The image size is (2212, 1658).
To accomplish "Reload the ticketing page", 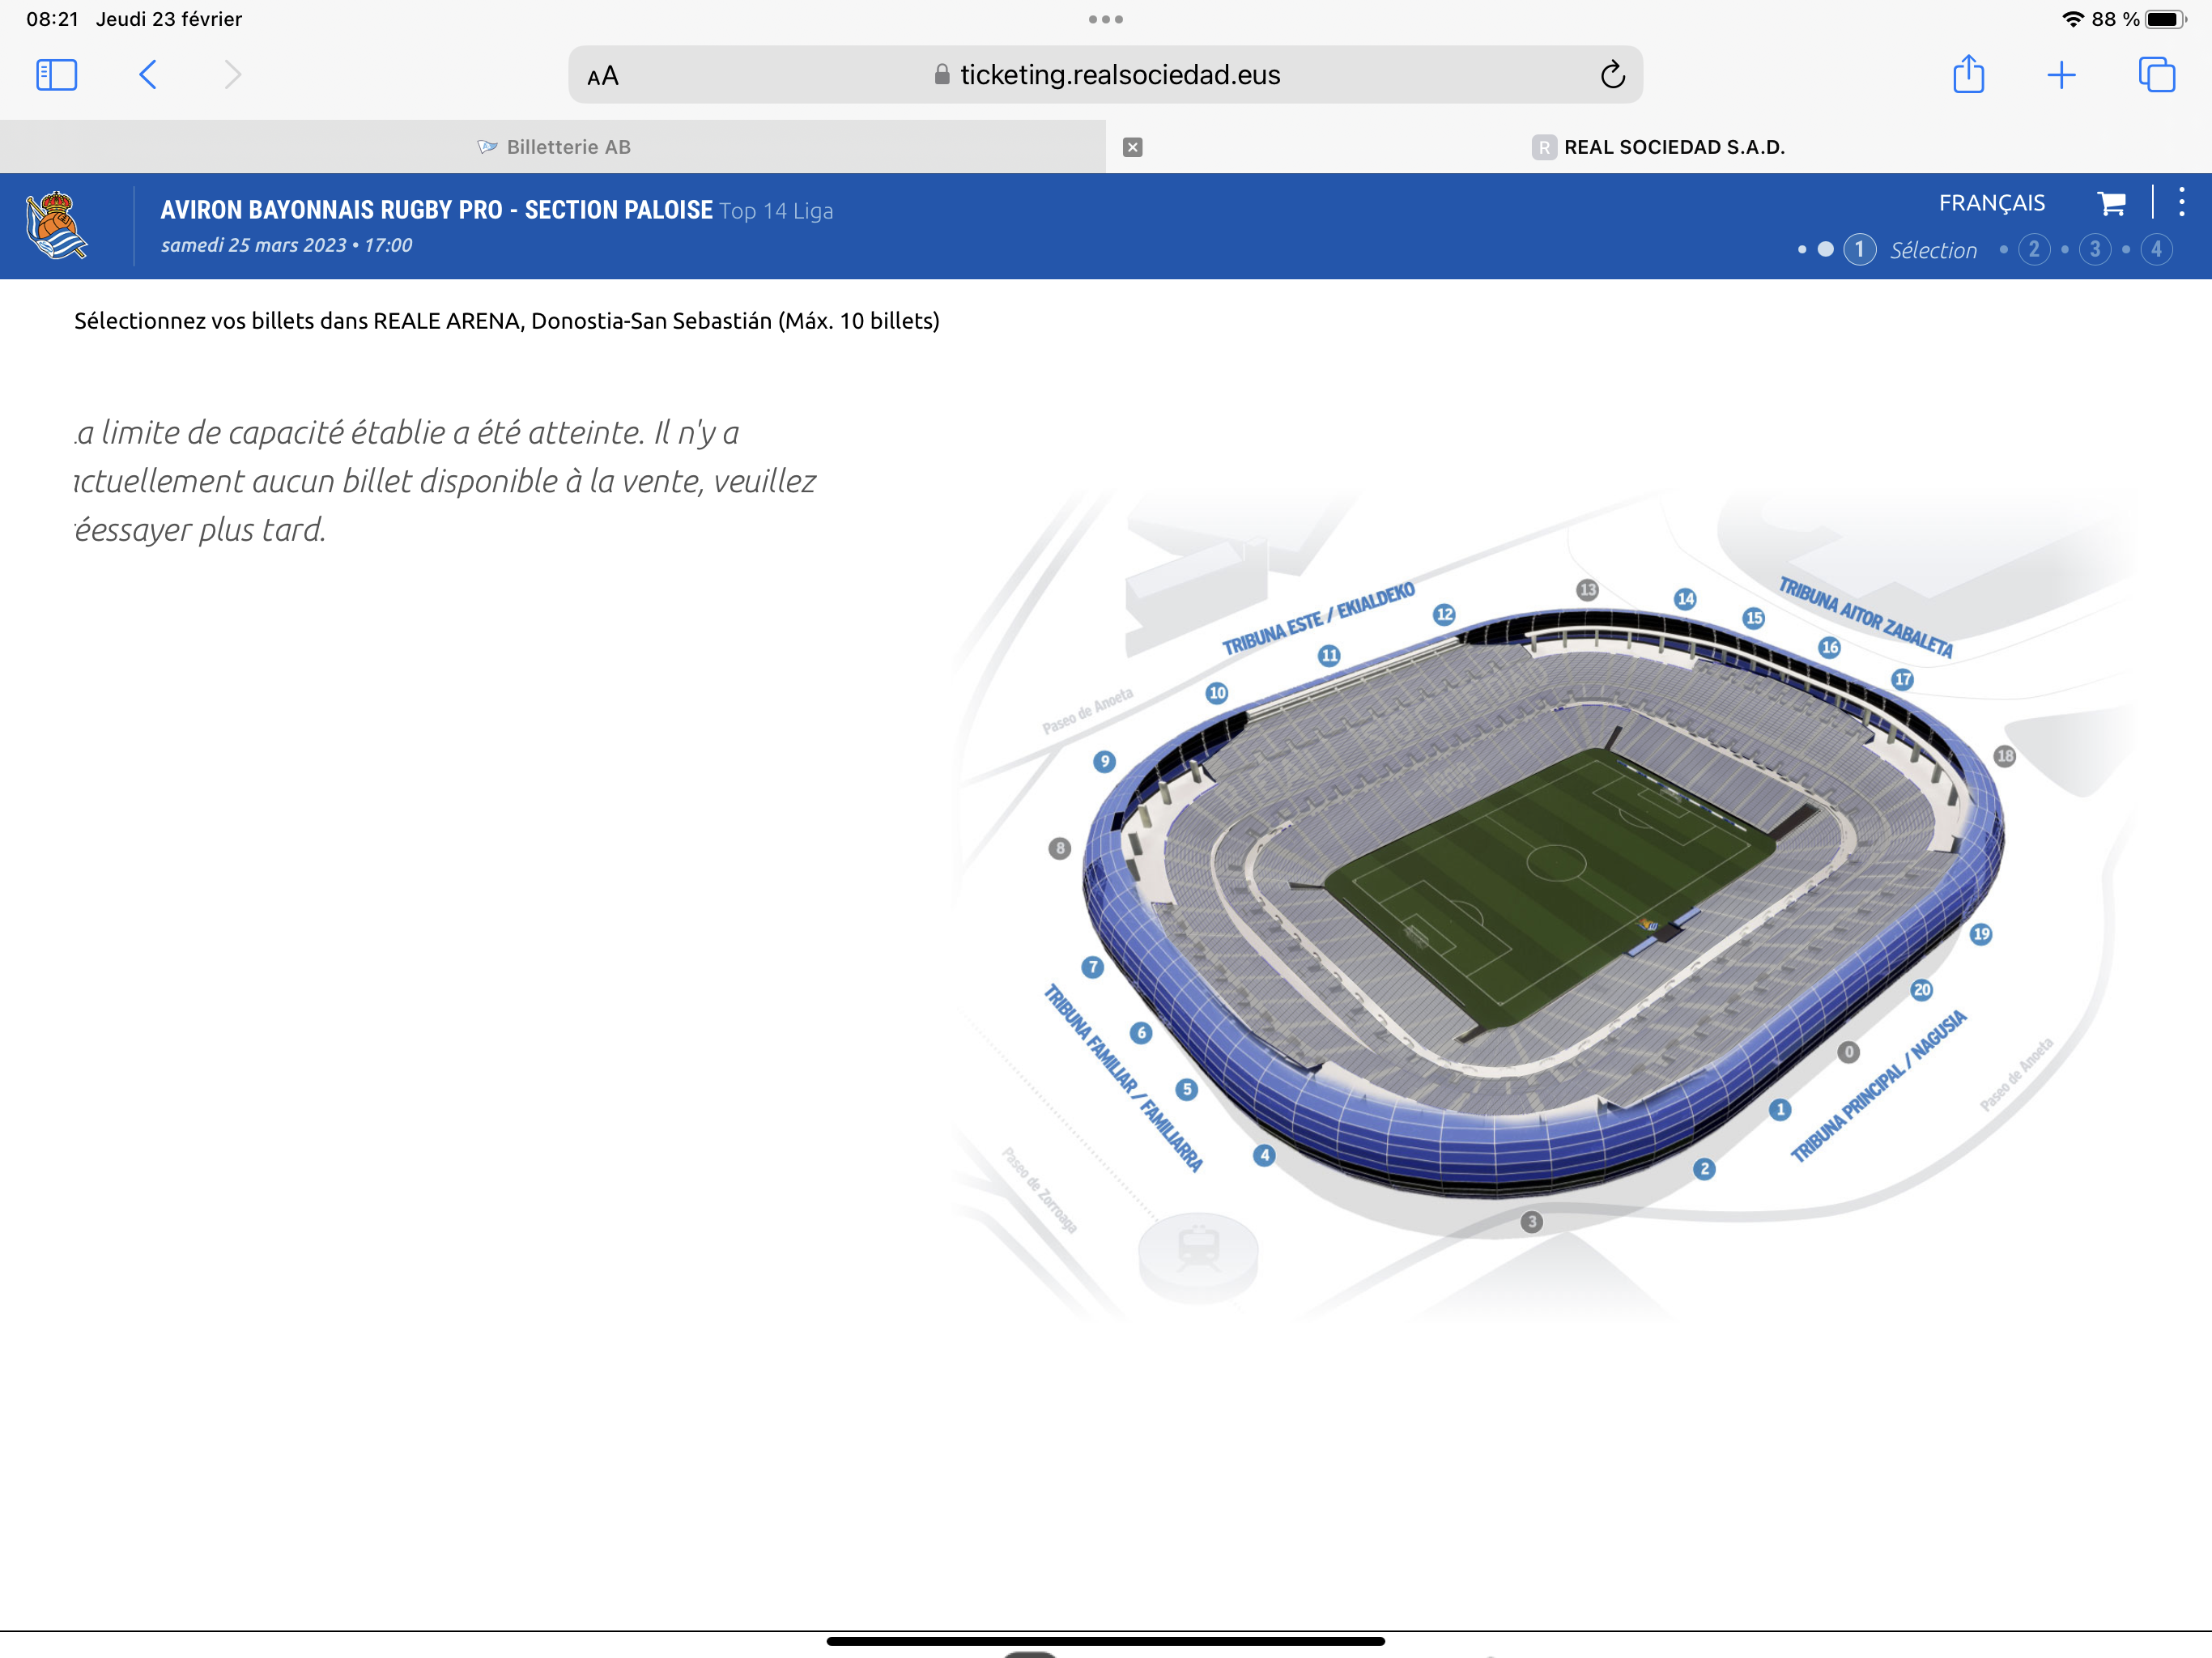I will (1612, 75).
